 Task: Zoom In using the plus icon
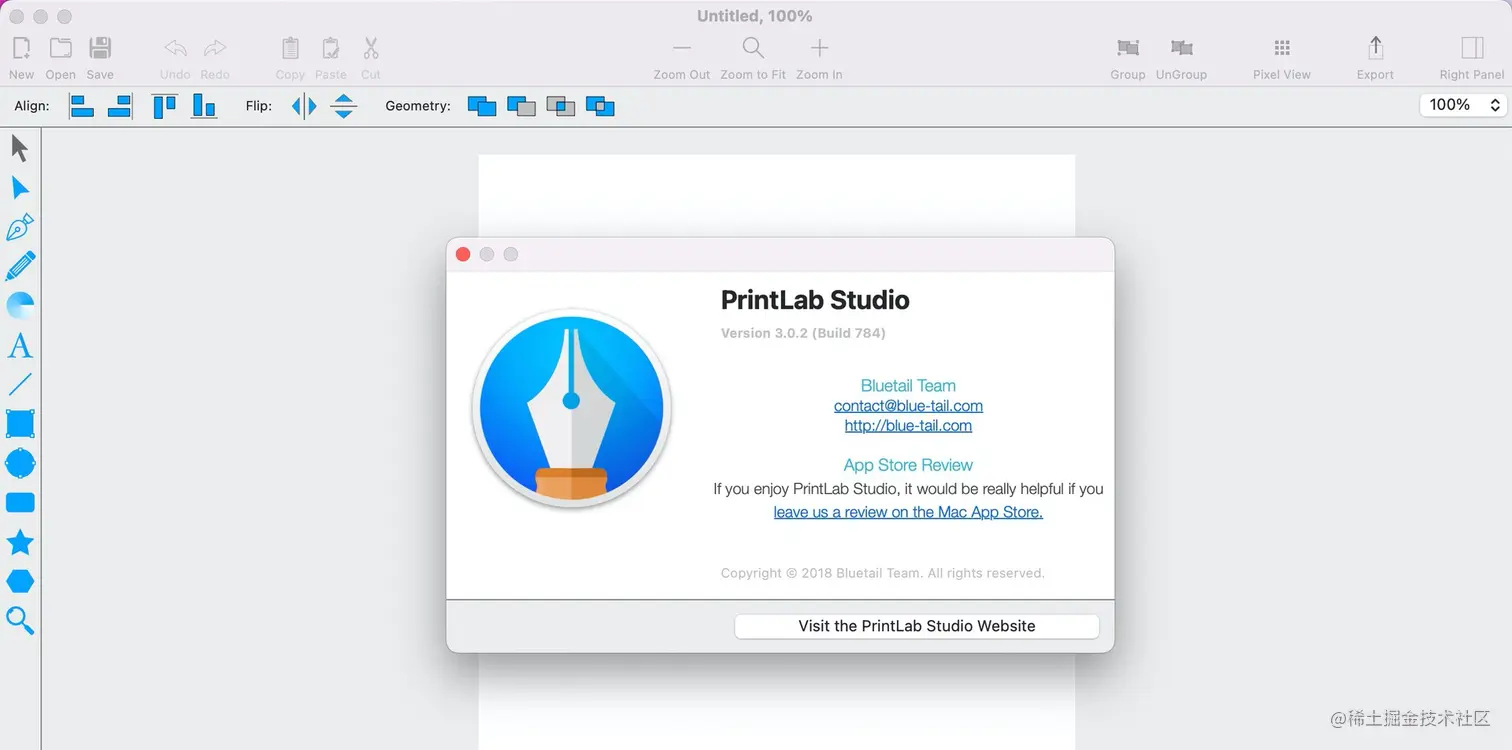819,48
